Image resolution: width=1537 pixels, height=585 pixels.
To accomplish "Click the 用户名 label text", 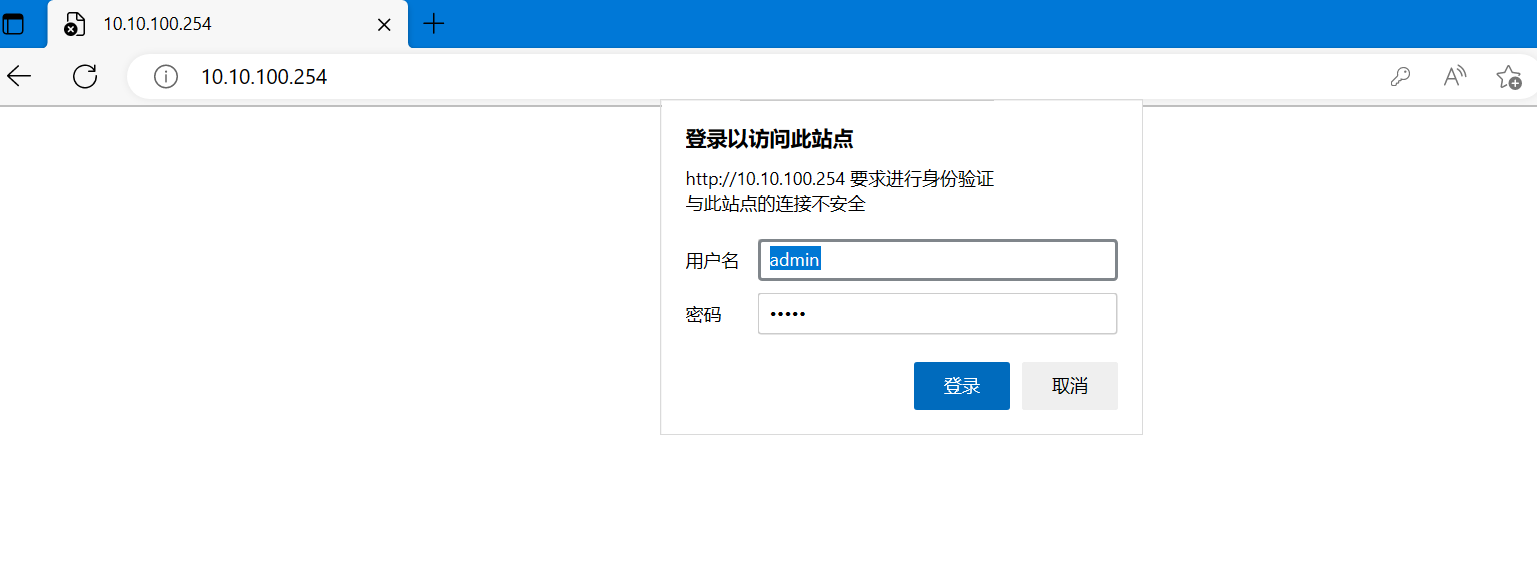I will (712, 261).
